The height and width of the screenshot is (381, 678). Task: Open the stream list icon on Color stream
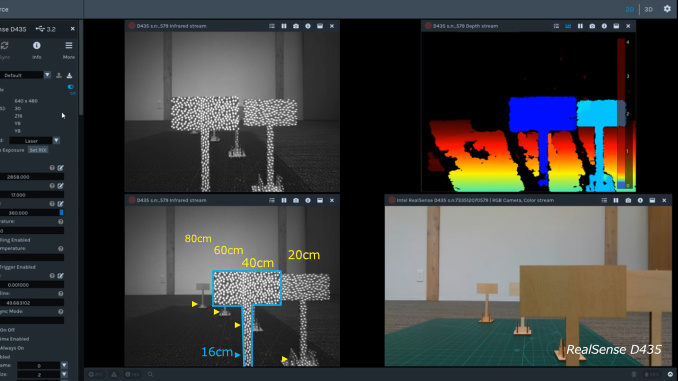tap(604, 200)
